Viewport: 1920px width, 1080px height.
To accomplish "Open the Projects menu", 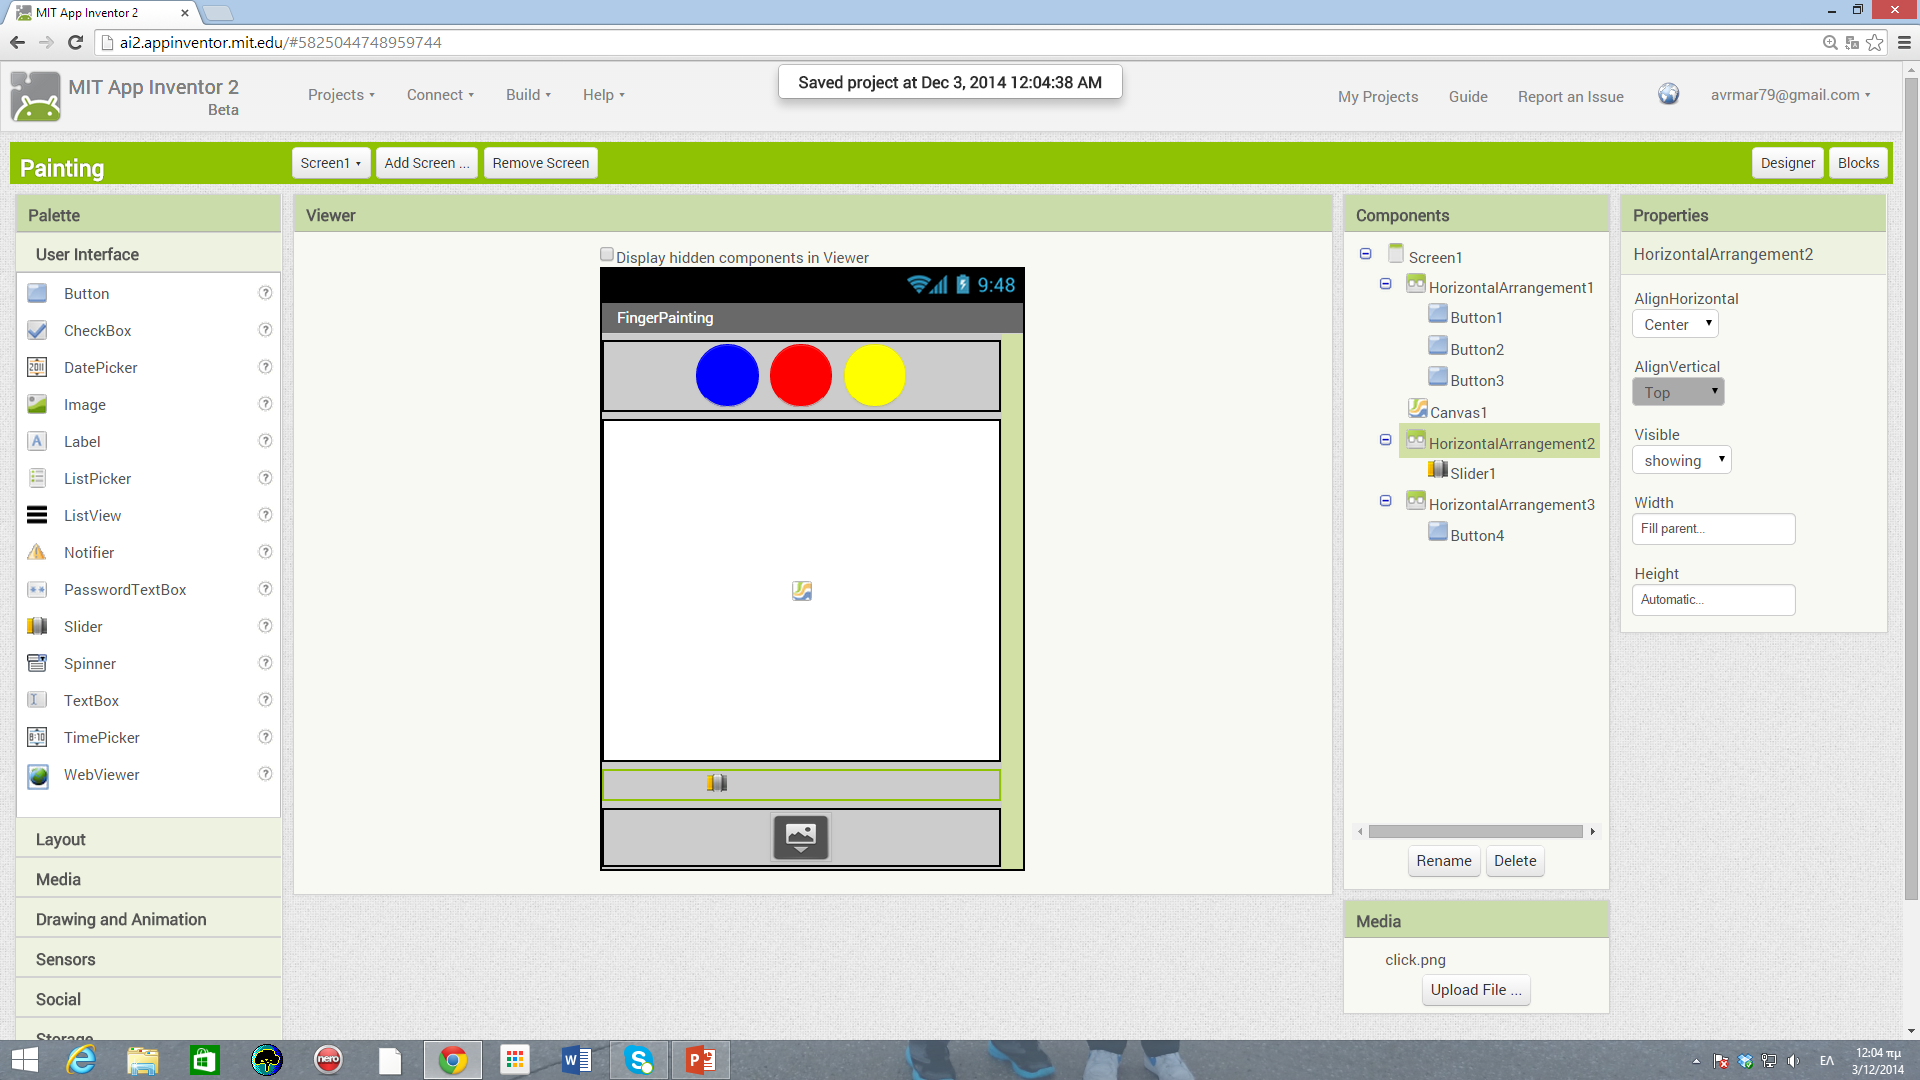I will pyautogui.click(x=341, y=95).
